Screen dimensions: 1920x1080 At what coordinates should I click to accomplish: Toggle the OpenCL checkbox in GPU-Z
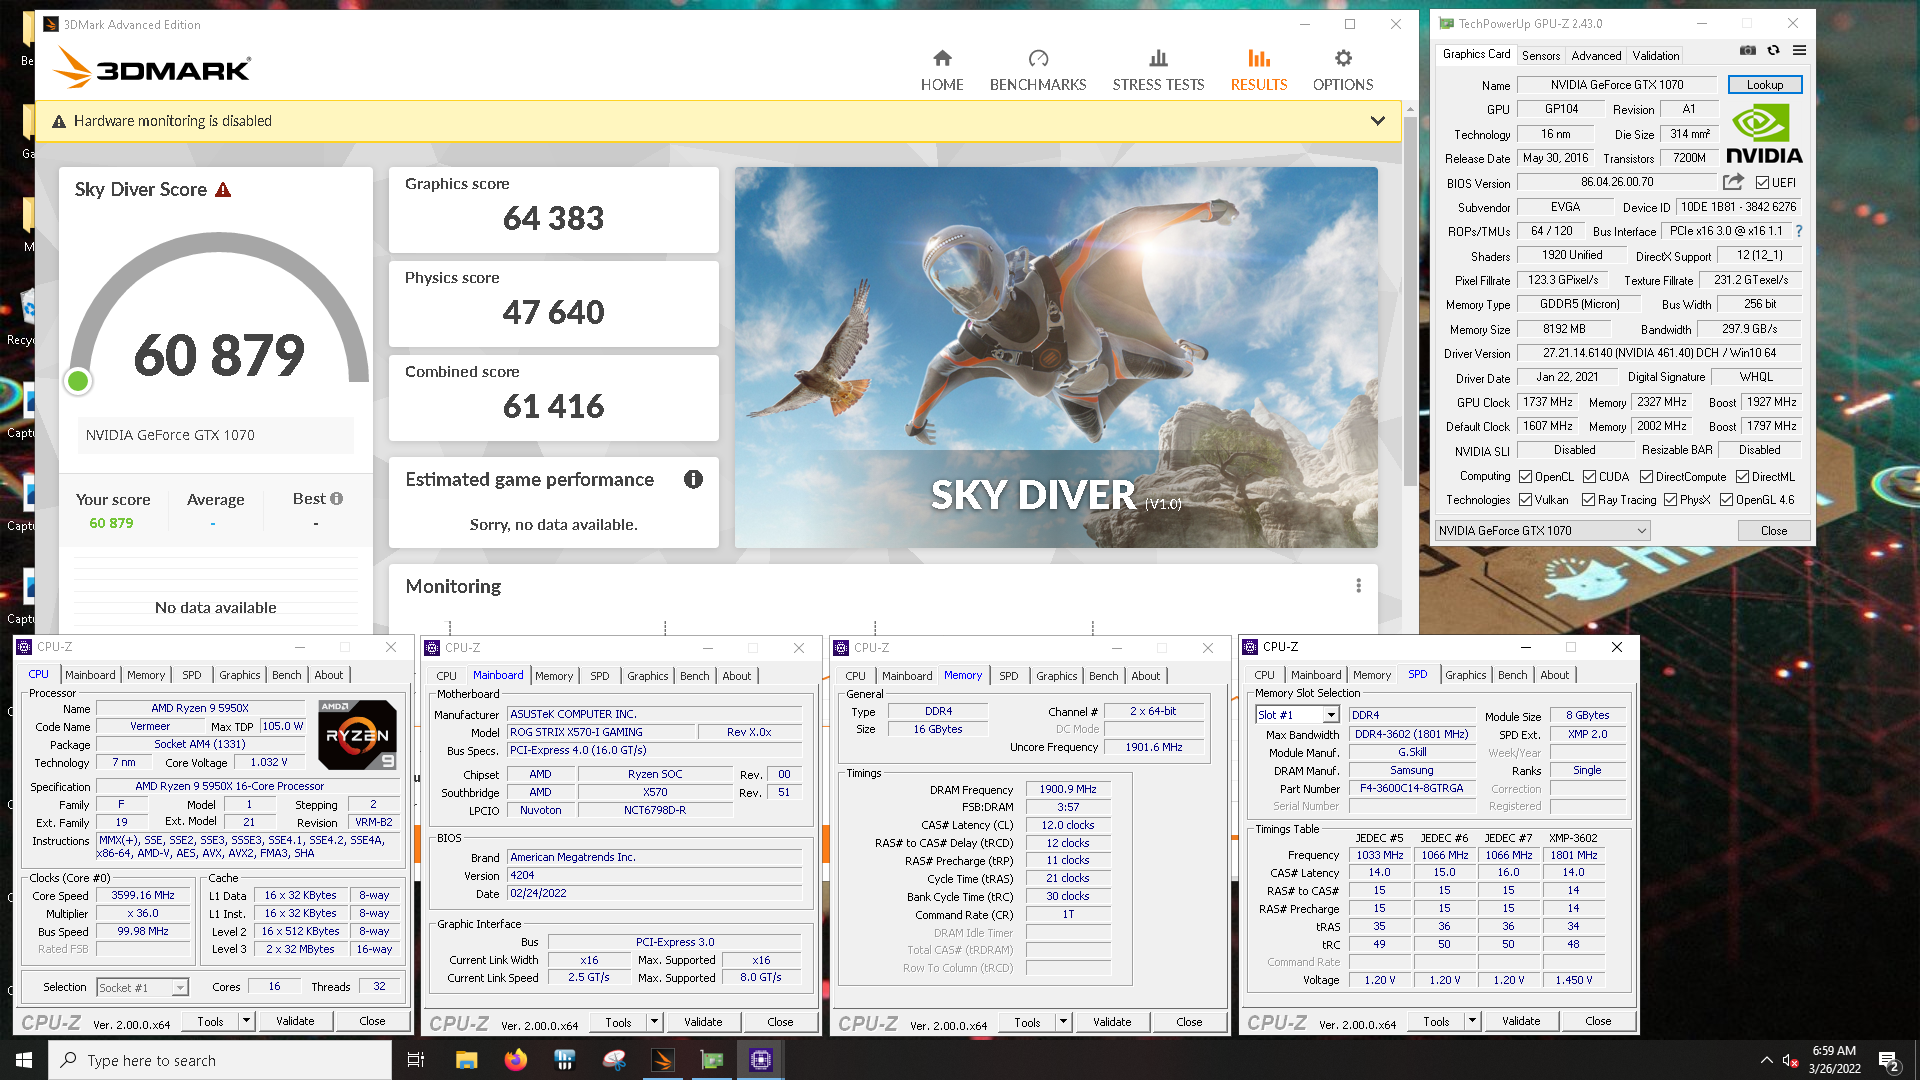[x=1526, y=477]
